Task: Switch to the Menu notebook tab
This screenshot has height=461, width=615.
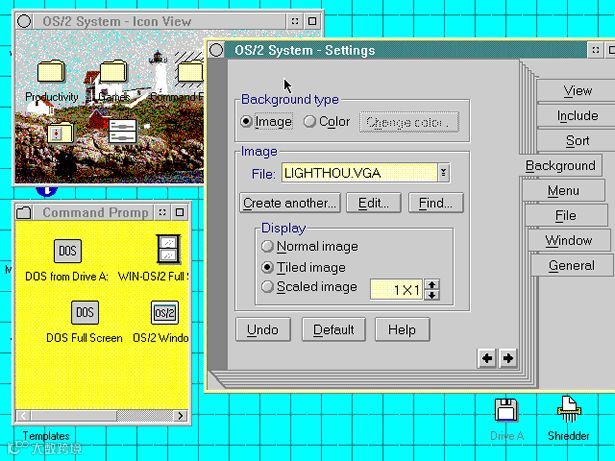Action: [x=563, y=191]
